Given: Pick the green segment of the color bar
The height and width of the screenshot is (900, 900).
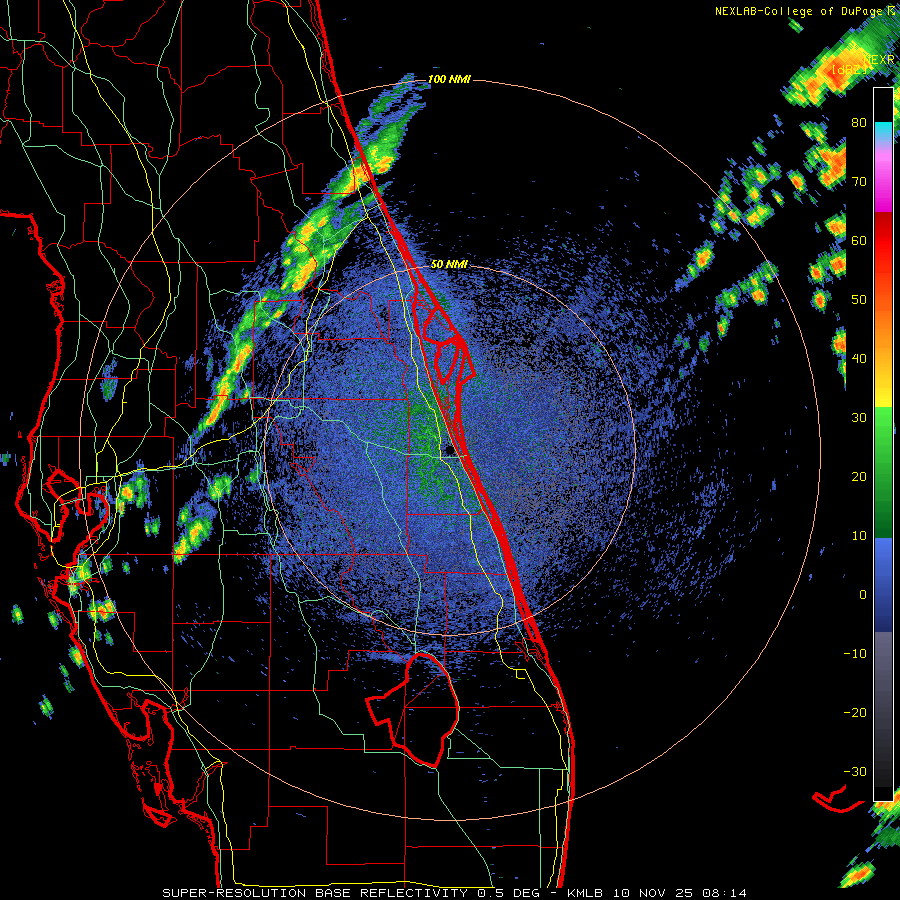Looking at the screenshot, I should coord(883,472).
